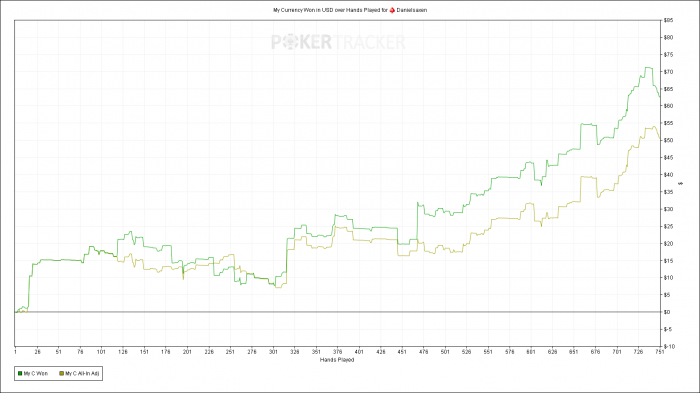Click the "$55" y-axis label
700x393 pixels.
point(668,123)
